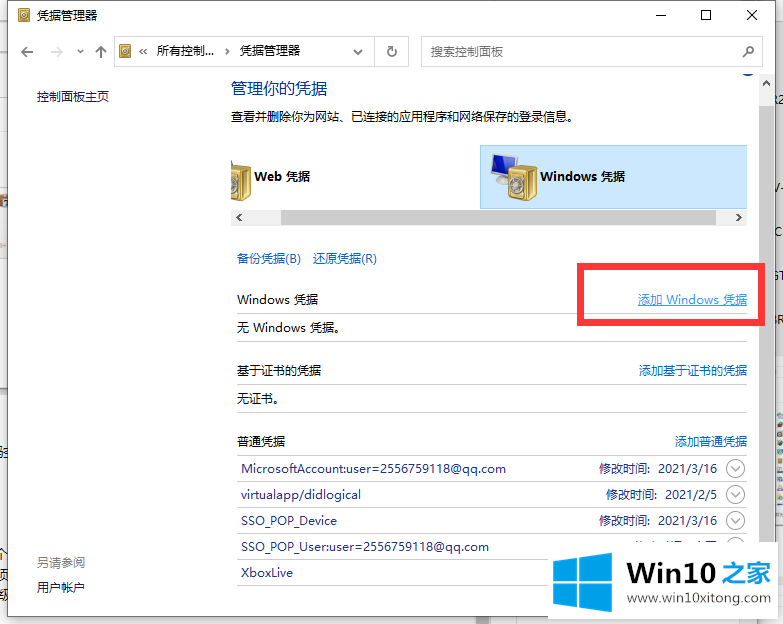
Task: Click 添加 Windows 凭据 link
Action: pyautogui.click(x=692, y=300)
